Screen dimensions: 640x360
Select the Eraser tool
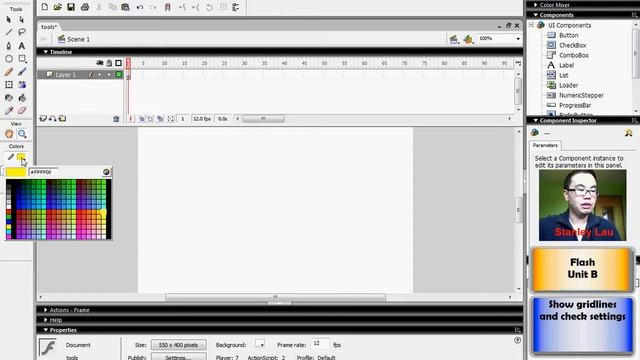pyautogui.click(x=22, y=111)
